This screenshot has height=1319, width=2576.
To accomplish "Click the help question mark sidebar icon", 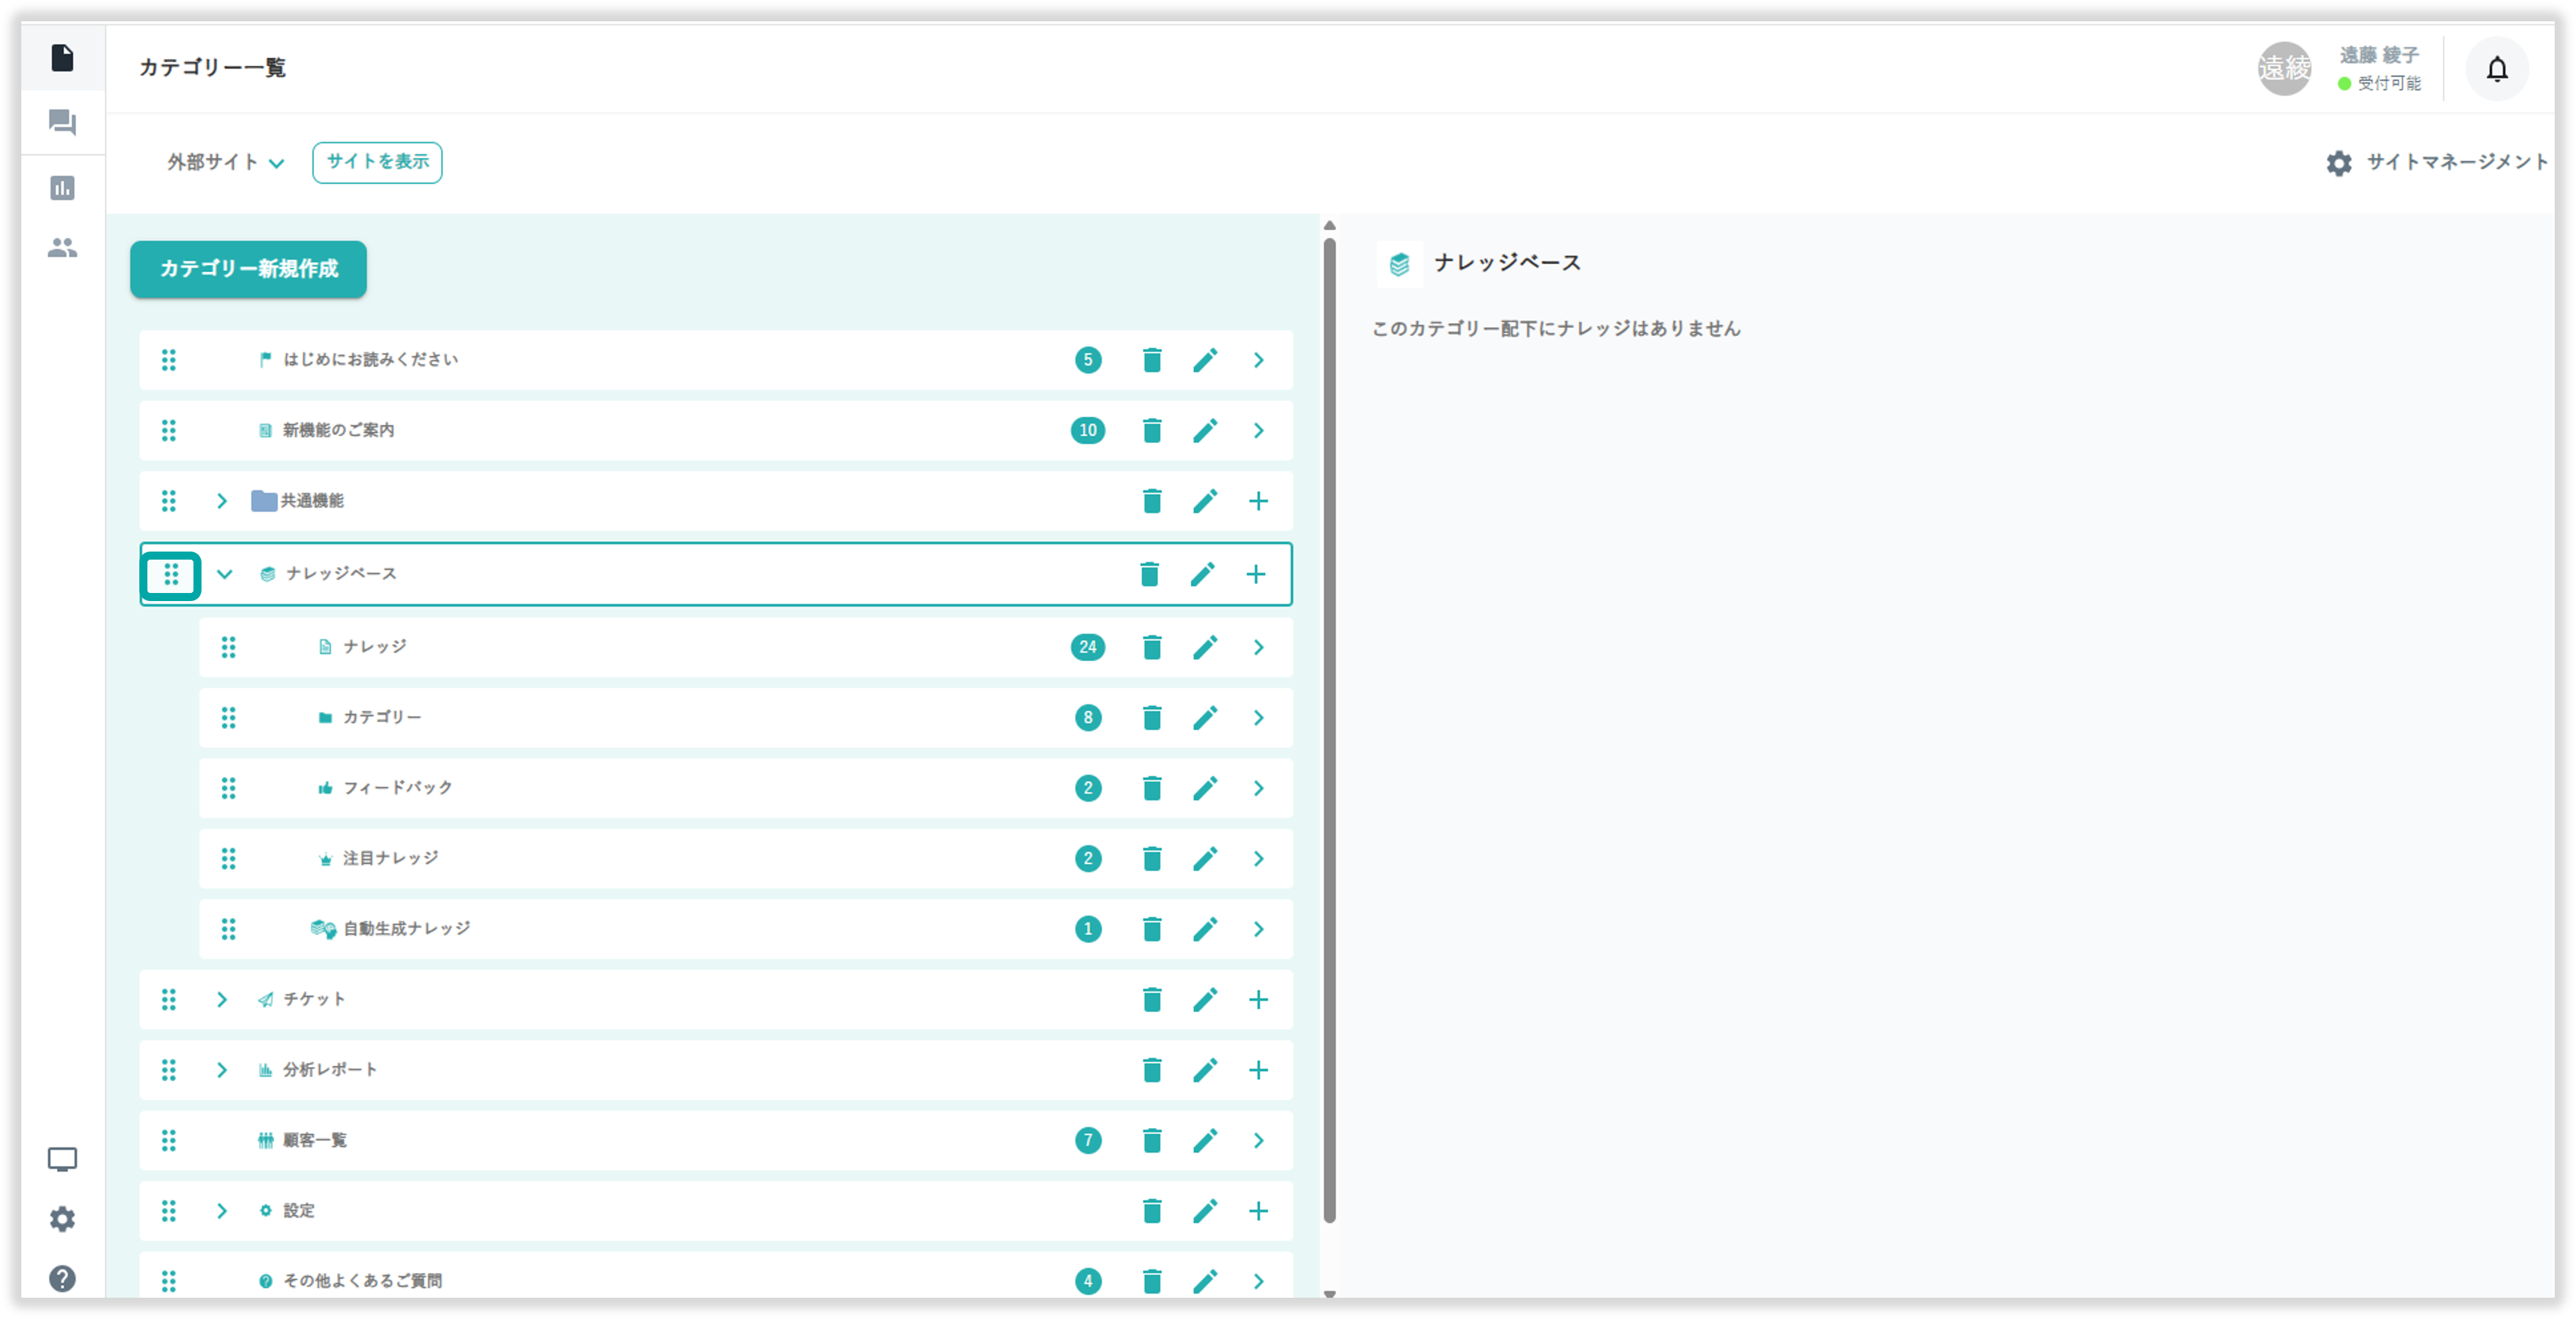I will (62, 1279).
